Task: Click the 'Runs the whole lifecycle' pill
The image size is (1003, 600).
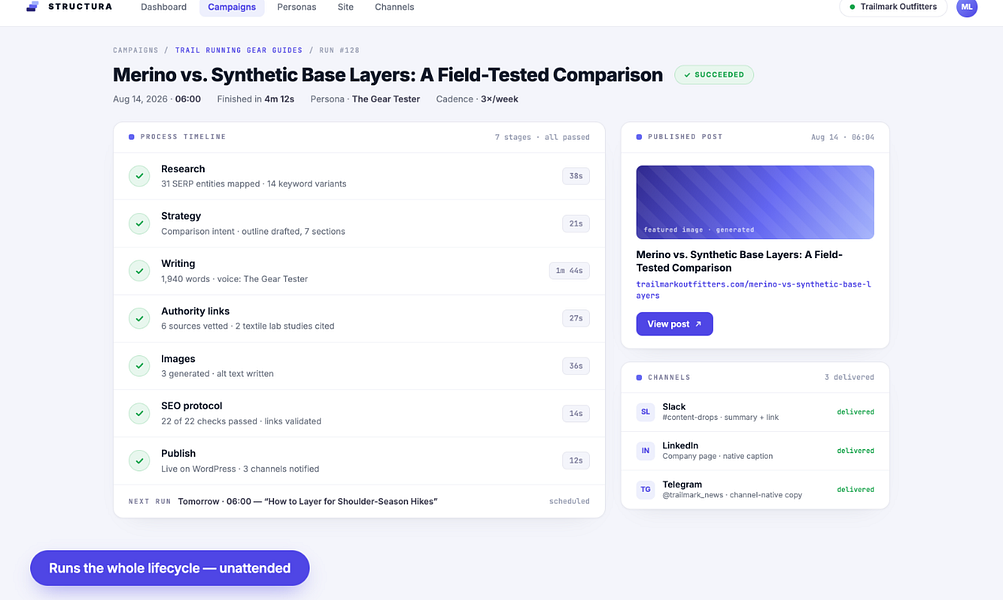Action: (x=170, y=568)
